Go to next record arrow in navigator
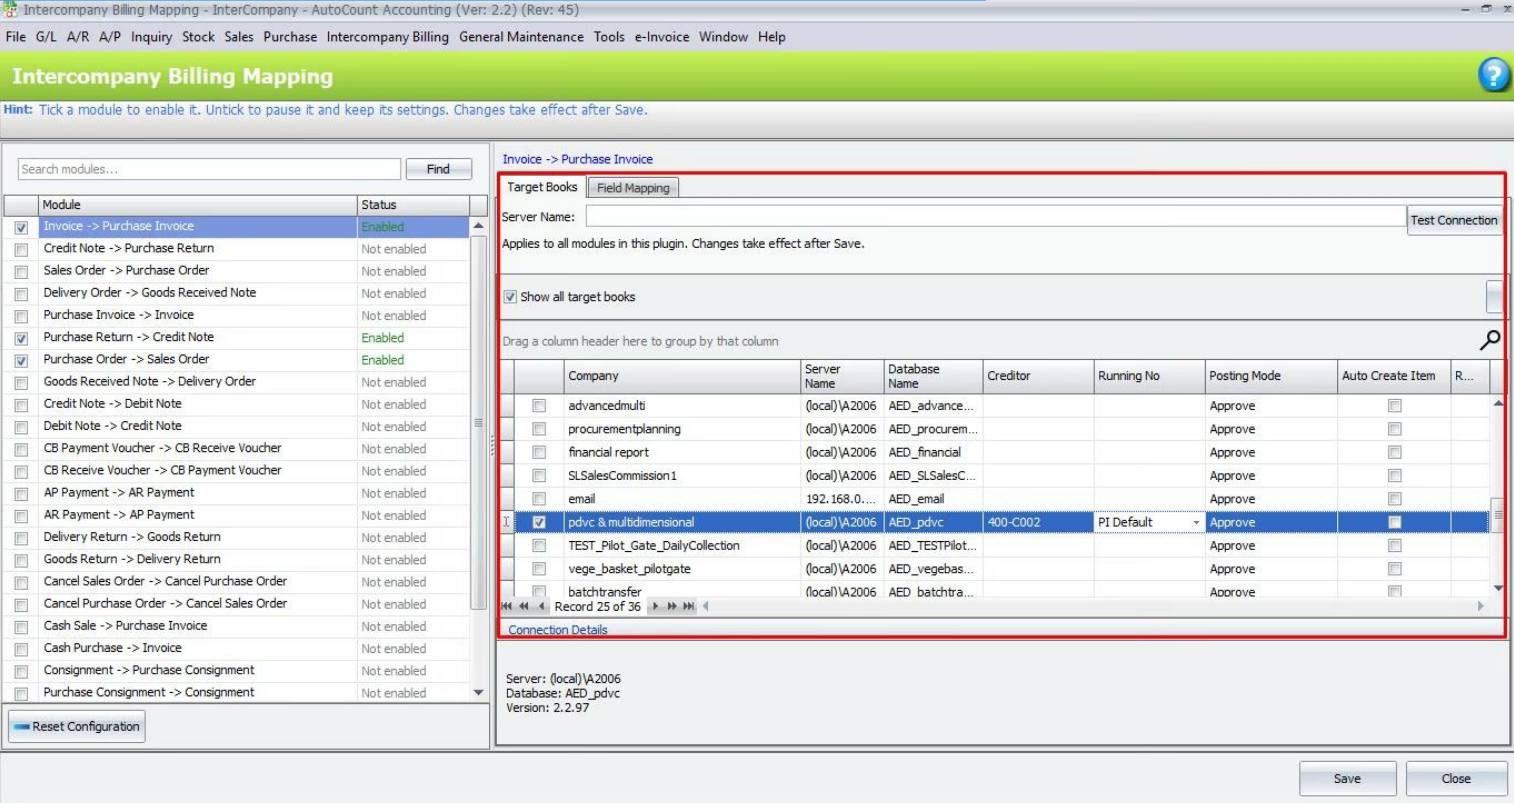1514x808 pixels. pos(656,606)
